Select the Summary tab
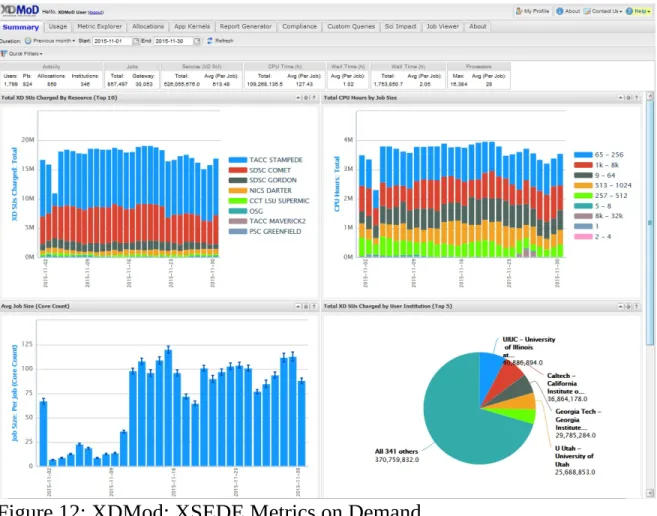The width and height of the screenshot is (657, 516). point(21,27)
